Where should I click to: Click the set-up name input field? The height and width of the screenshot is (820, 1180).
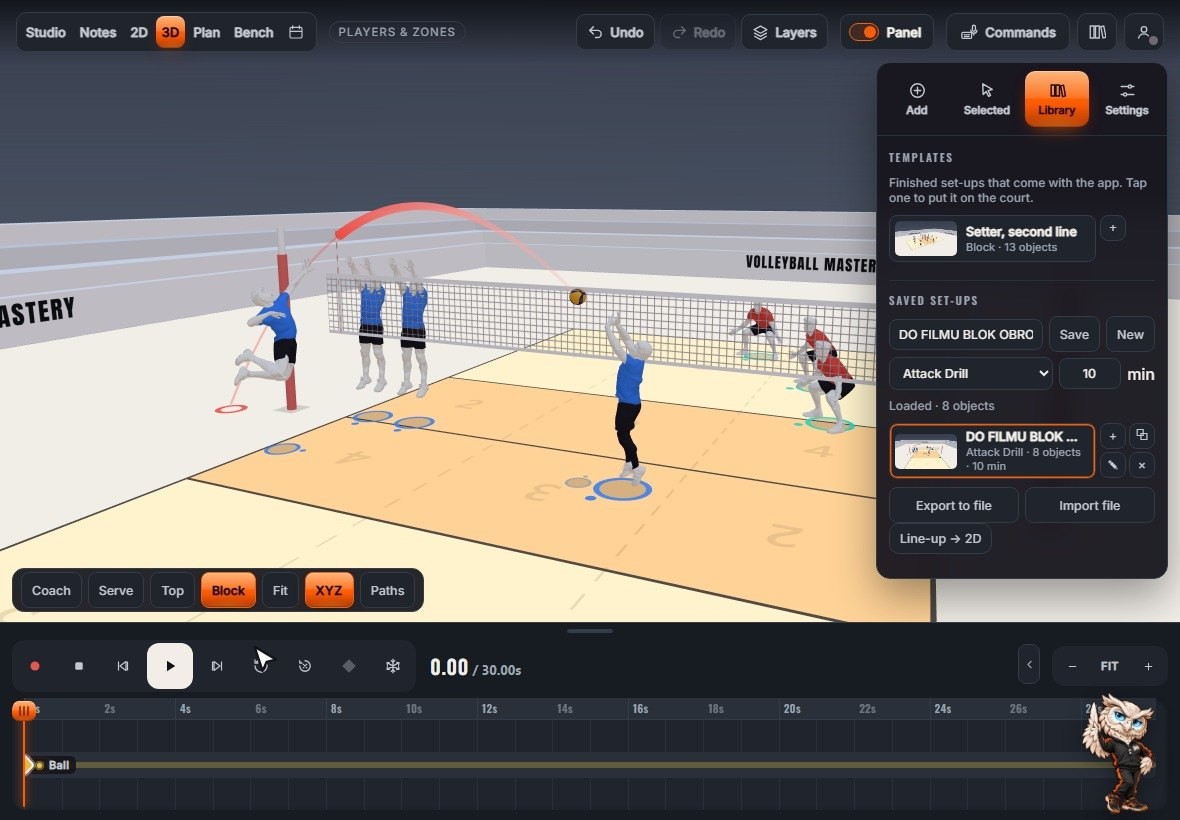966,335
